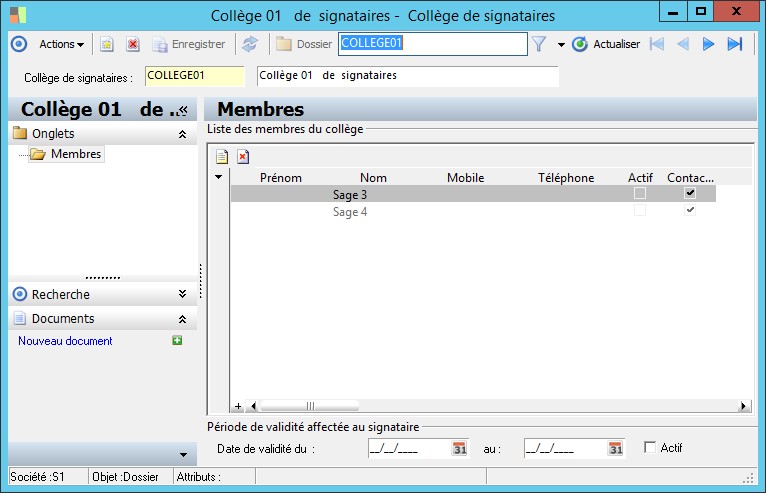The height and width of the screenshot is (493, 766).
Task: Toggle the Contact checkbox for Sage 4
Action: 690,211
